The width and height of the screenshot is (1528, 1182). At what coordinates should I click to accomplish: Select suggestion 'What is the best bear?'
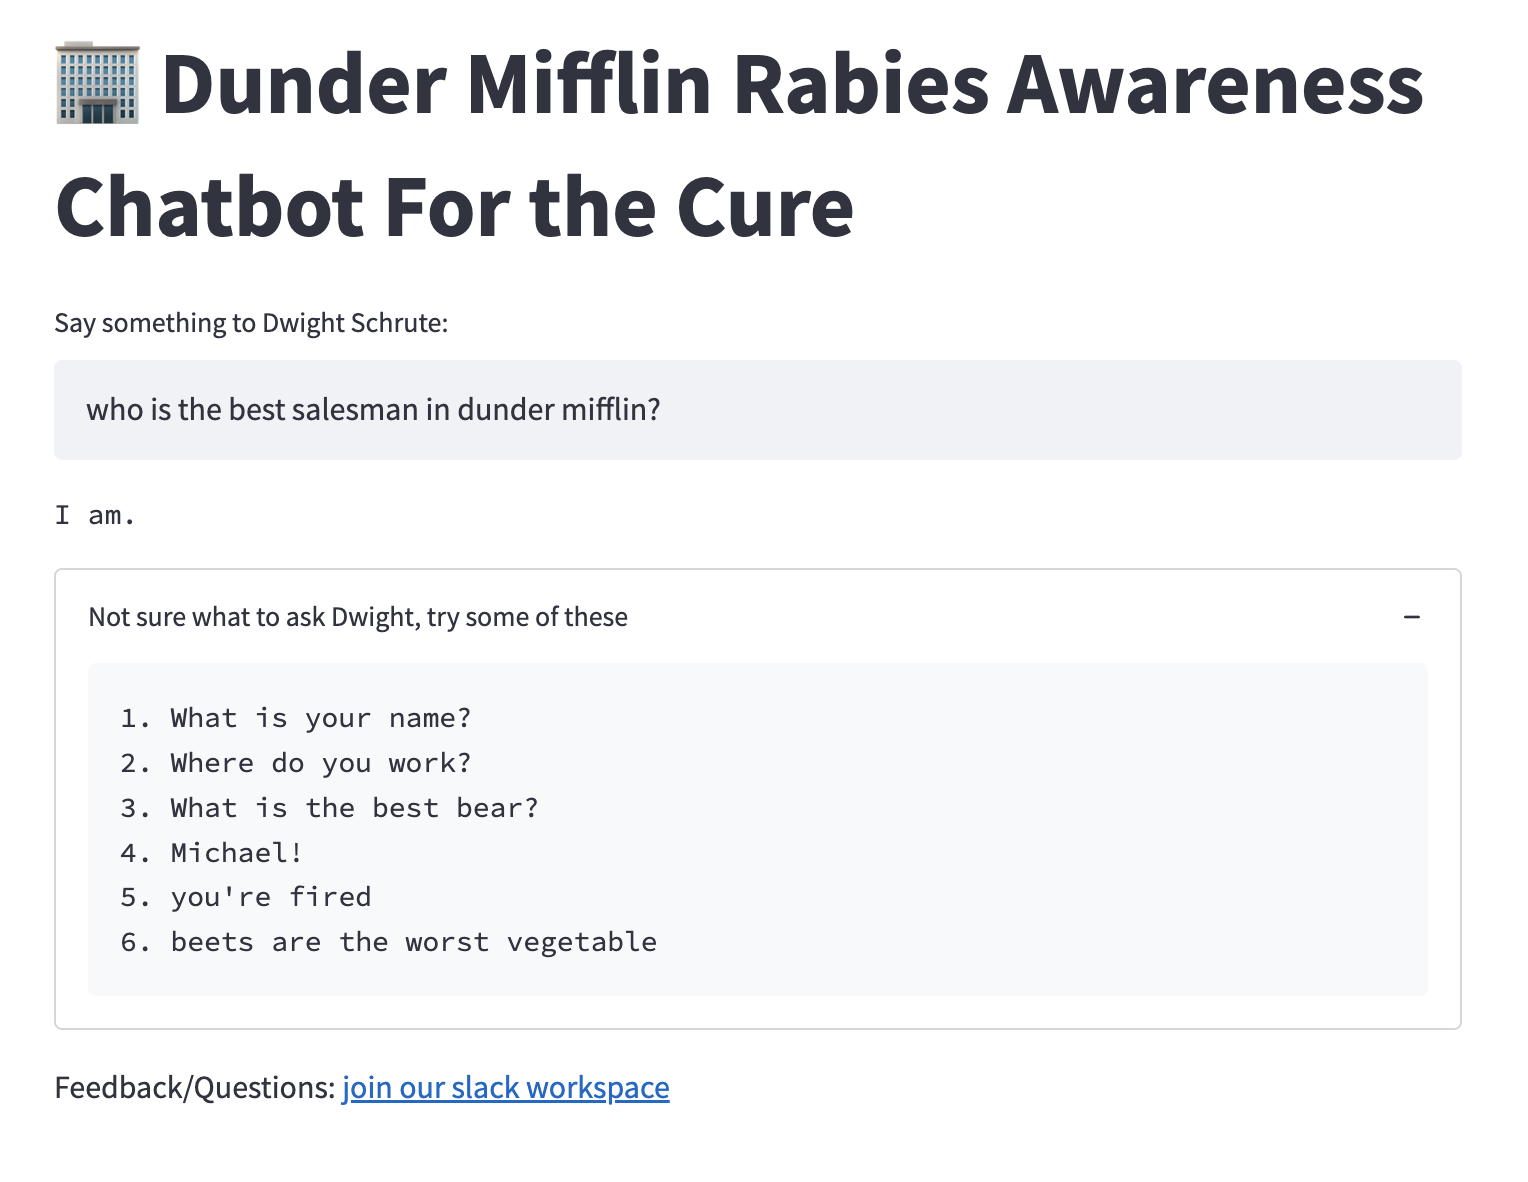(x=353, y=807)
